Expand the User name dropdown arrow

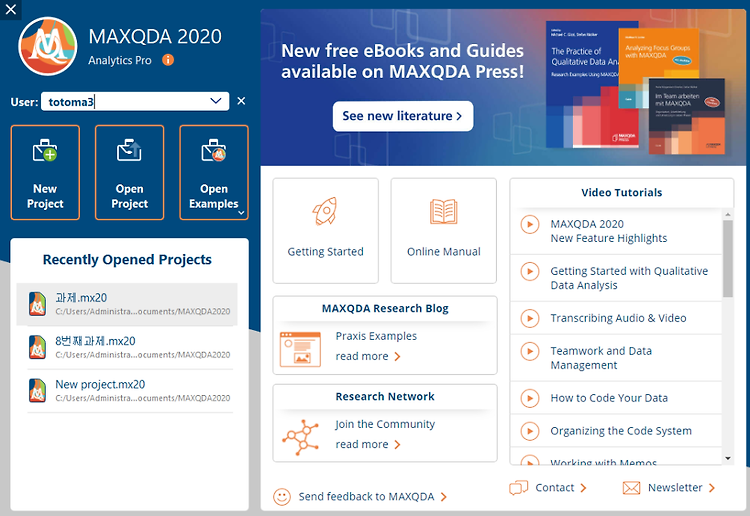[x=216, y=101]
